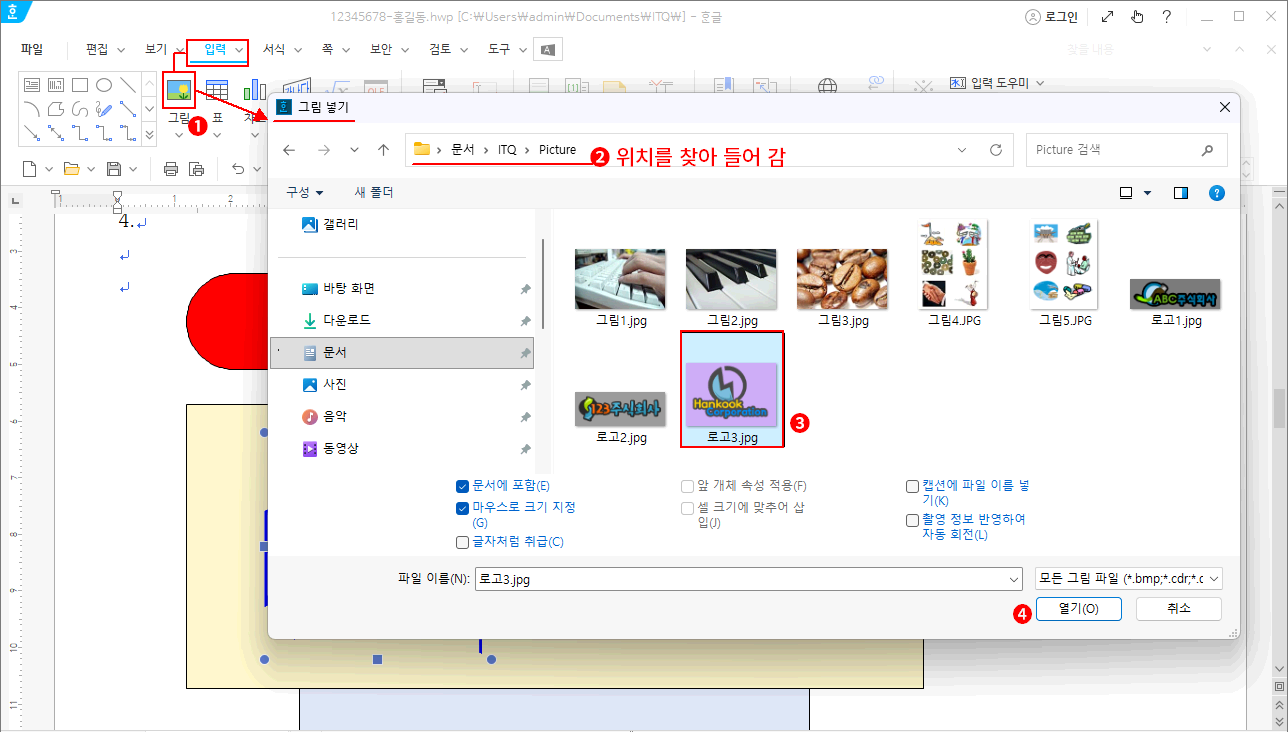1288x732 pixels.
Task: Click the save icon in the toolbar
Action: tap(114, 168)
